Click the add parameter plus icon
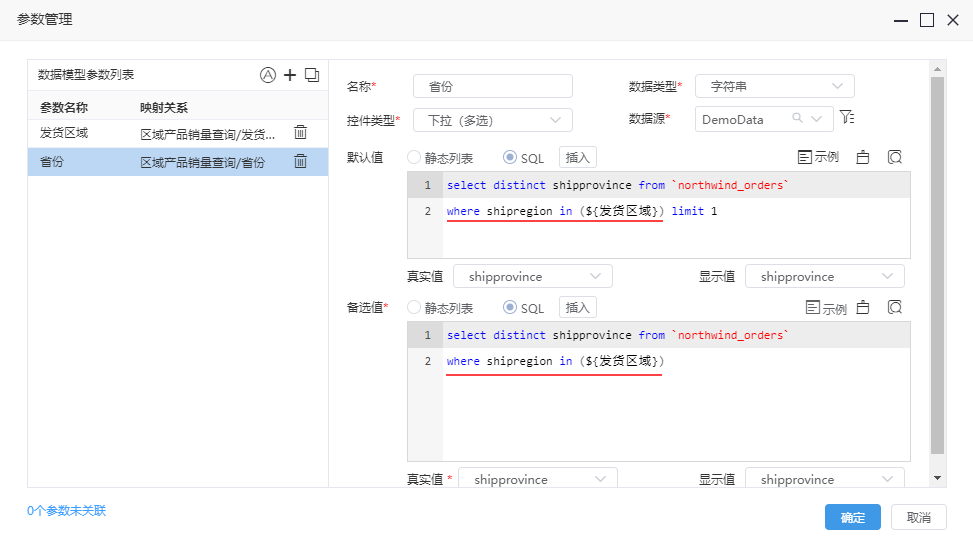Image resolution: width=973 pixels, height=544 pixels. click(290, 75)
